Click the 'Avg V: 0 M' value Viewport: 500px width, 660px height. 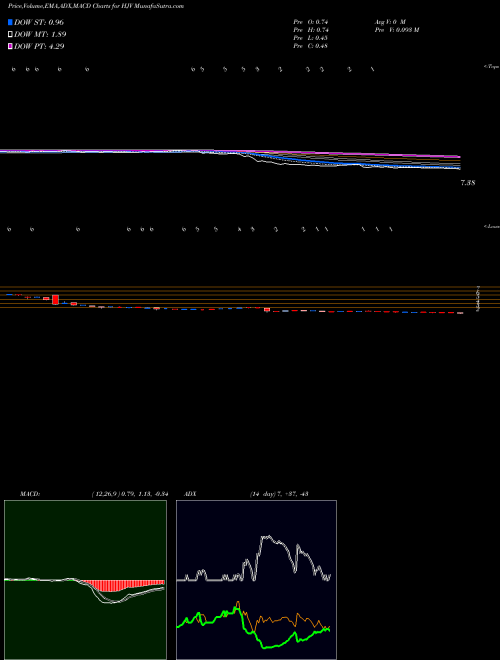(x=391, y=21)
